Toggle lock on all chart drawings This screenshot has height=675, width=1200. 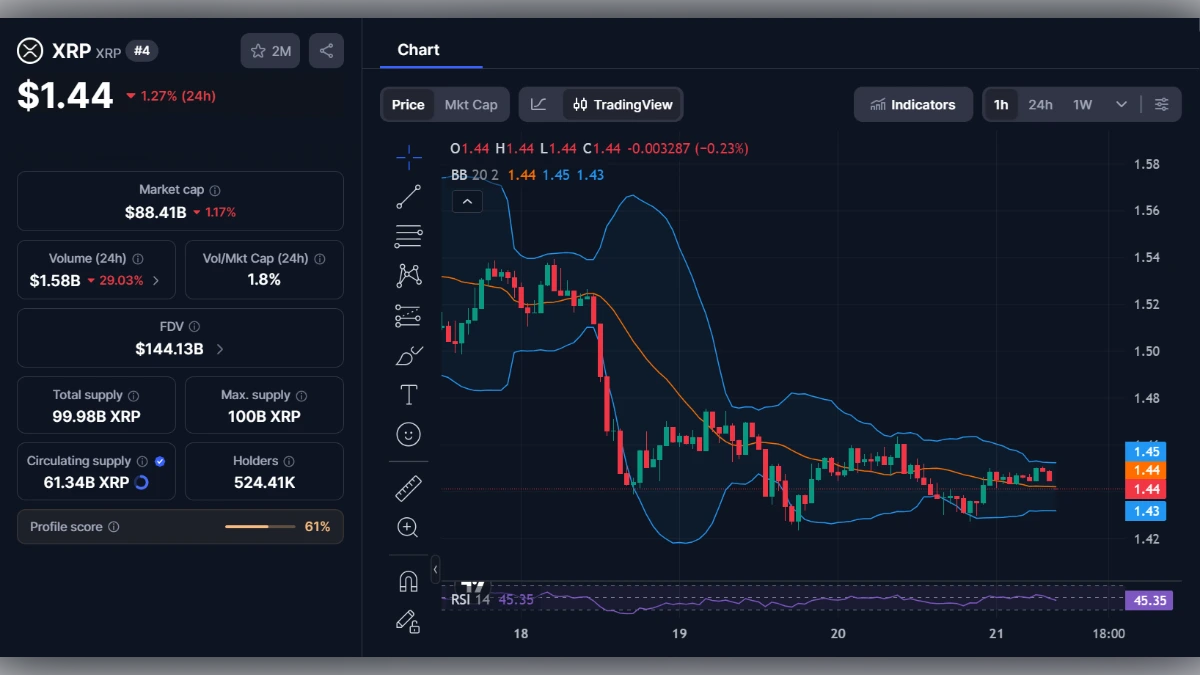click(x=408, y=622)
